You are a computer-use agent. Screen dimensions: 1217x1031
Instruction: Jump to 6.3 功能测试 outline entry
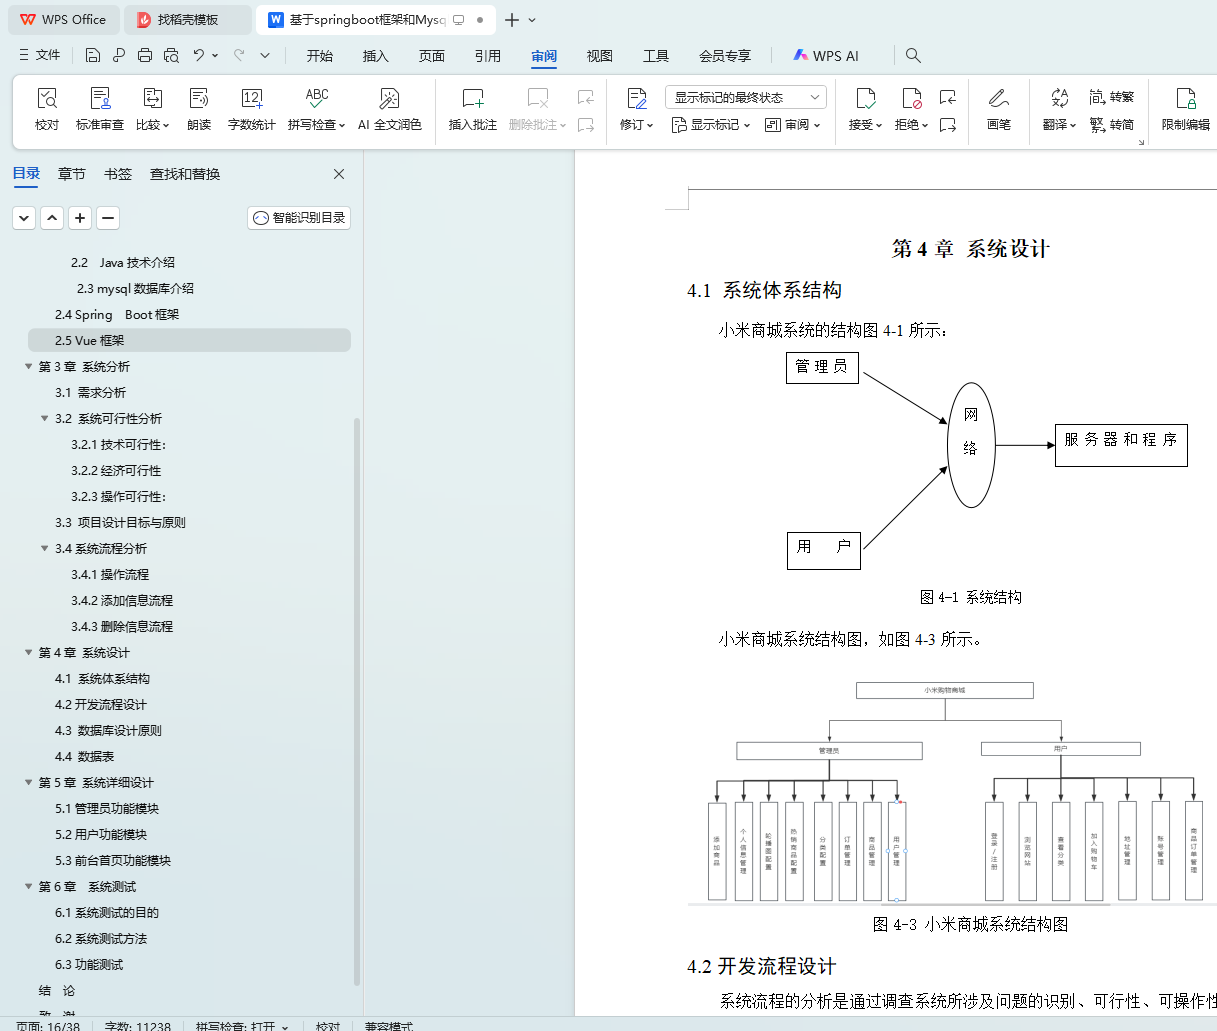[89, 965]
